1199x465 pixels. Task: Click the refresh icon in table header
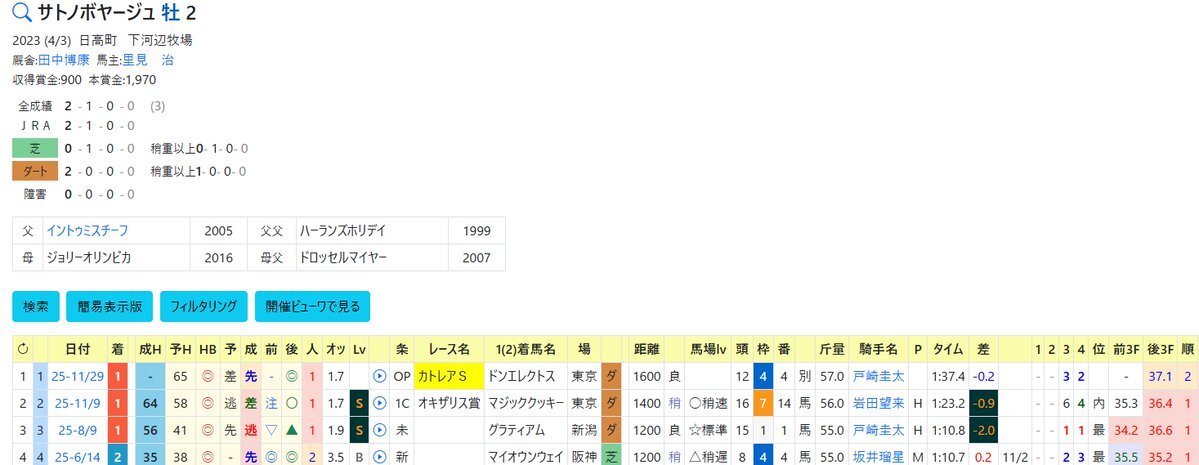pyautogui.click(x=22, y=350)
